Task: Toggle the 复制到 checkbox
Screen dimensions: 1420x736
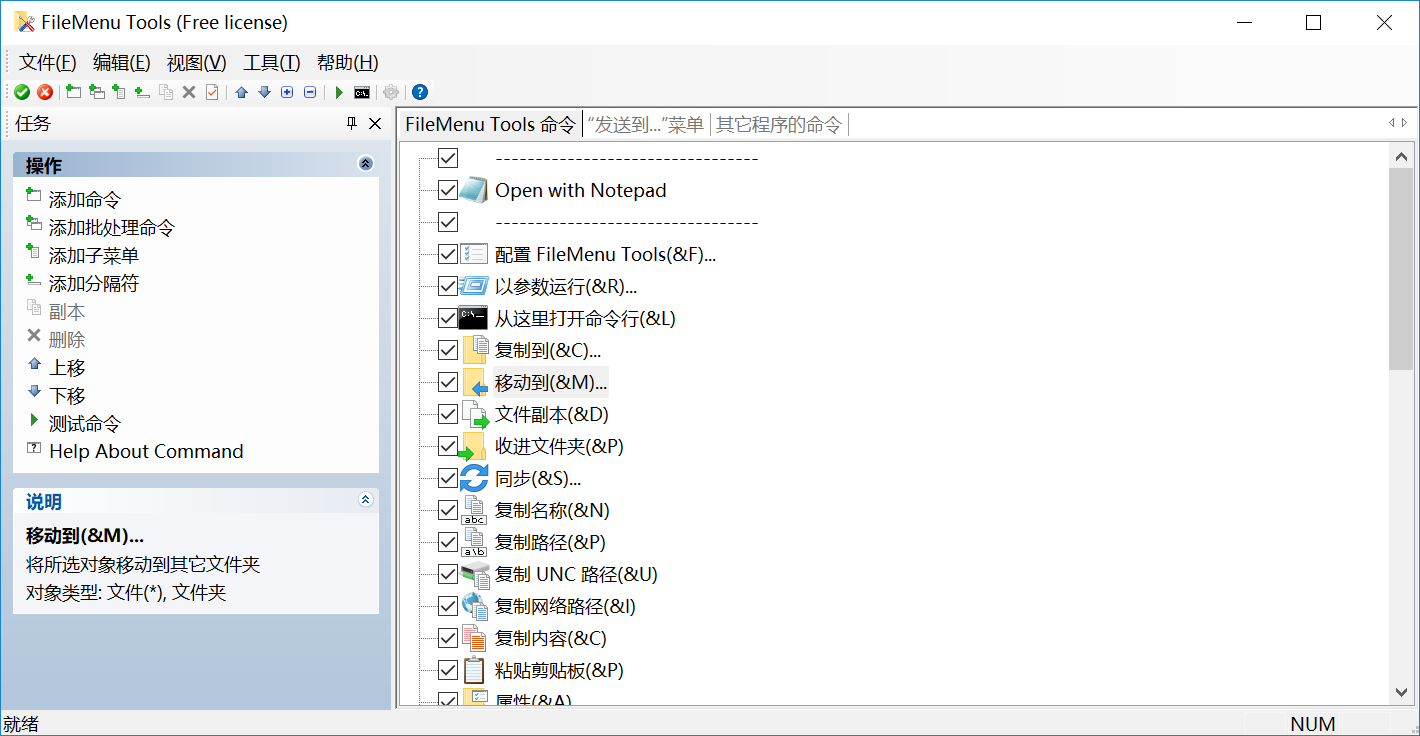Action: click(448, 350)
